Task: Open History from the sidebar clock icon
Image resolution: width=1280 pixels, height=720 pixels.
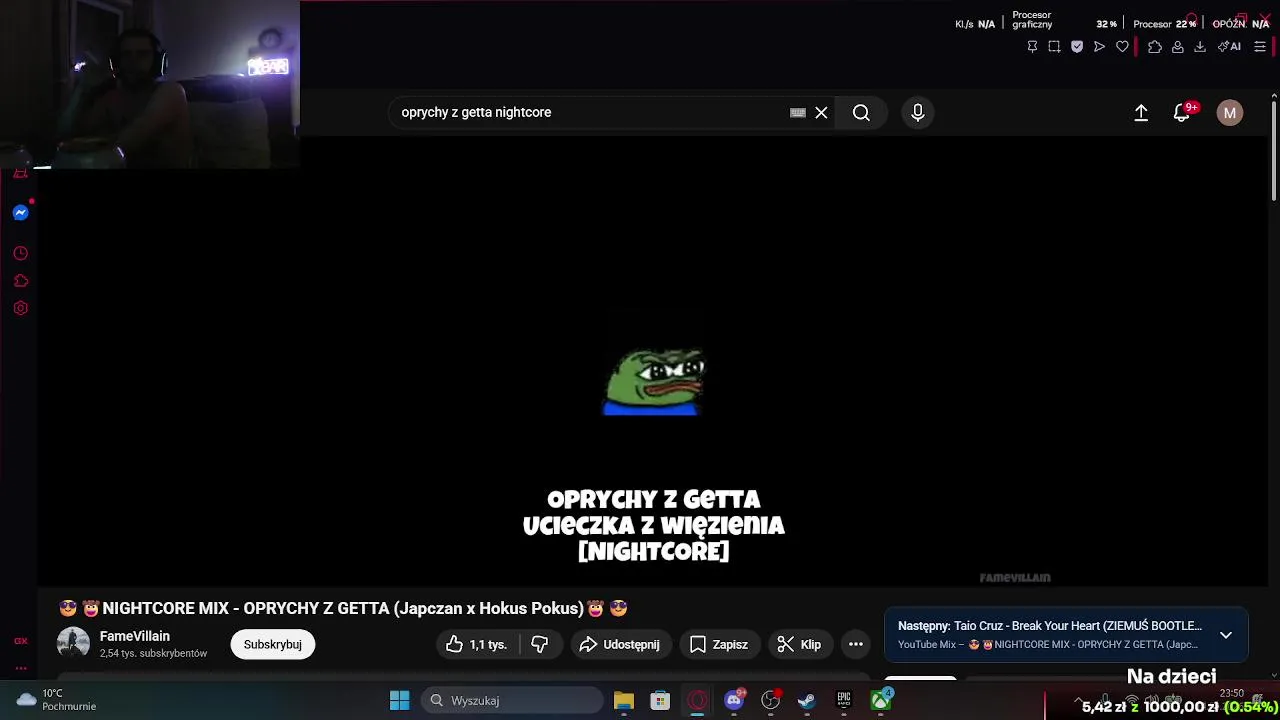Action: [x=20, y=253]
